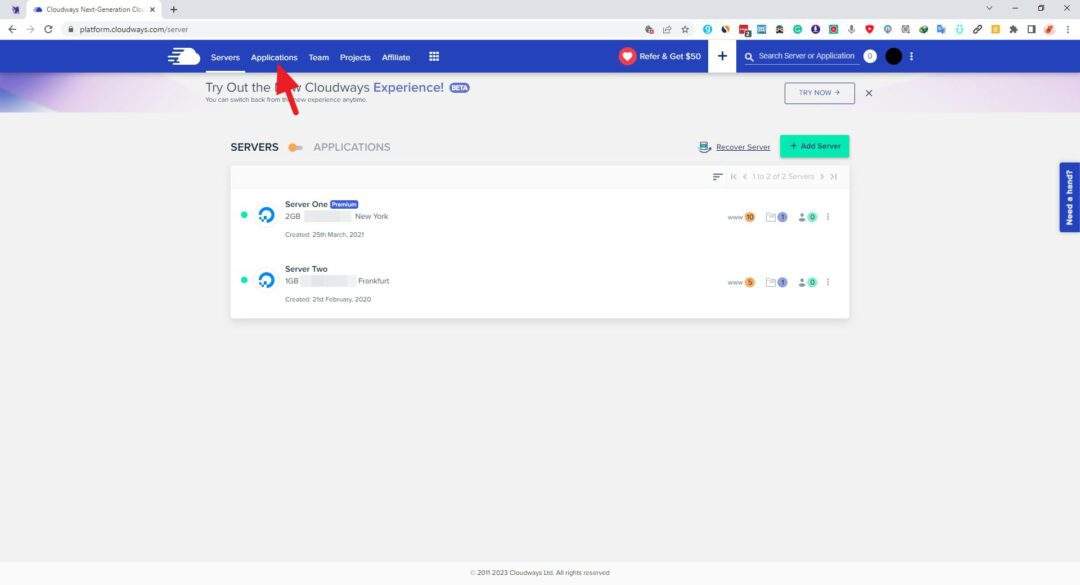Click the Recover Server link
The image size is (1080, 585).
(743, 147)
